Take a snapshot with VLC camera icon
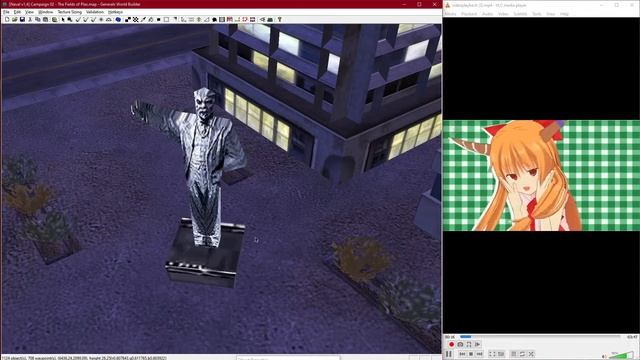This screenshot has width=640, height=360. tap(460, 344)
